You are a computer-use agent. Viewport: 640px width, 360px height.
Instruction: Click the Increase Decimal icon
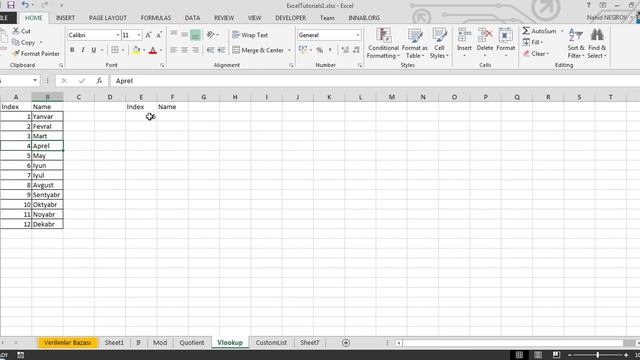pos(345,50)
